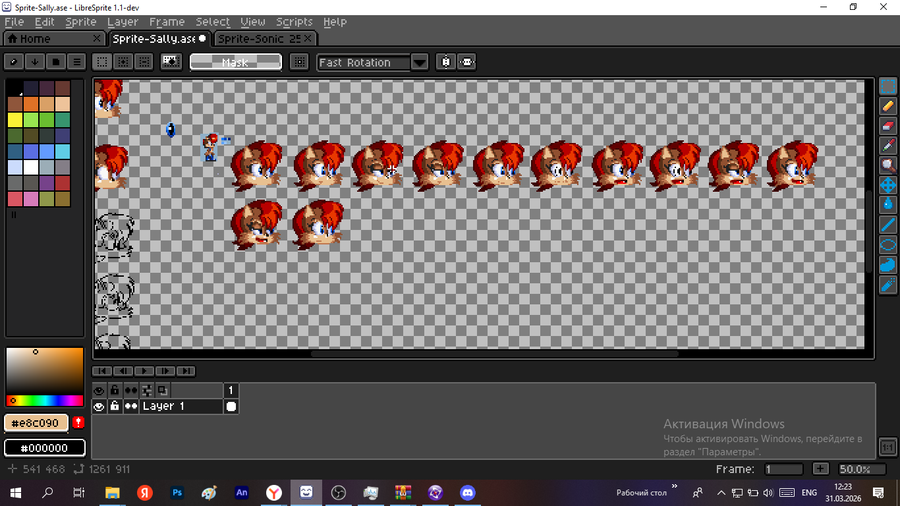This screenshot has width=900, height=506.
Task: Go to first frame button
Action: [102, 371]
